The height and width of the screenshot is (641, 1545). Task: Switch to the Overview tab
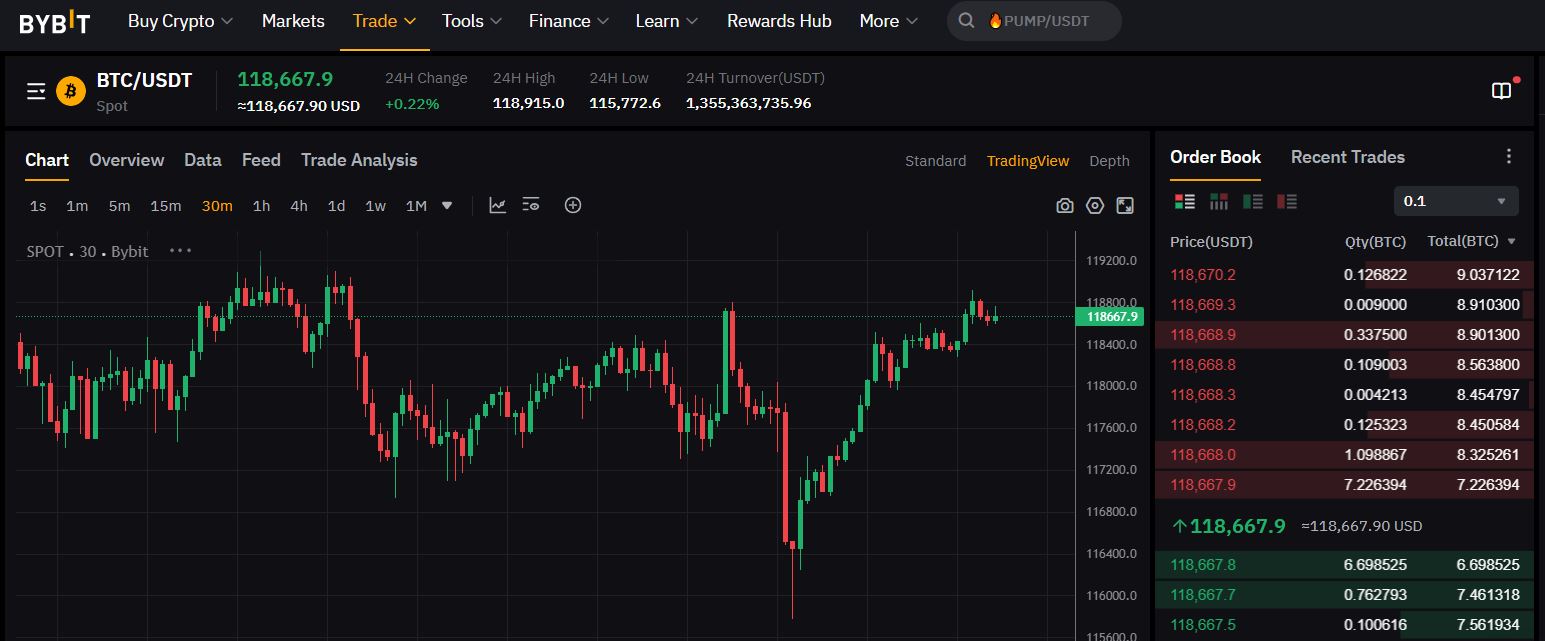[126, 160]
